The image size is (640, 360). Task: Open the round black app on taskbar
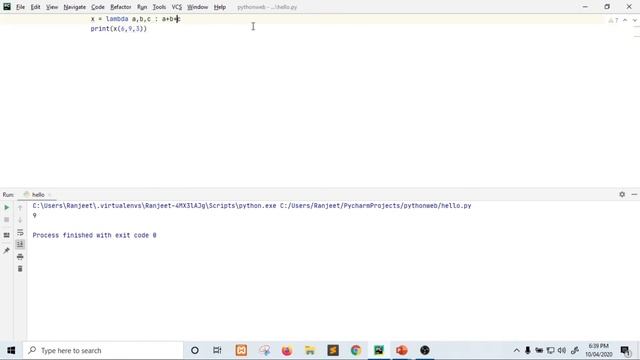point(425,350)
